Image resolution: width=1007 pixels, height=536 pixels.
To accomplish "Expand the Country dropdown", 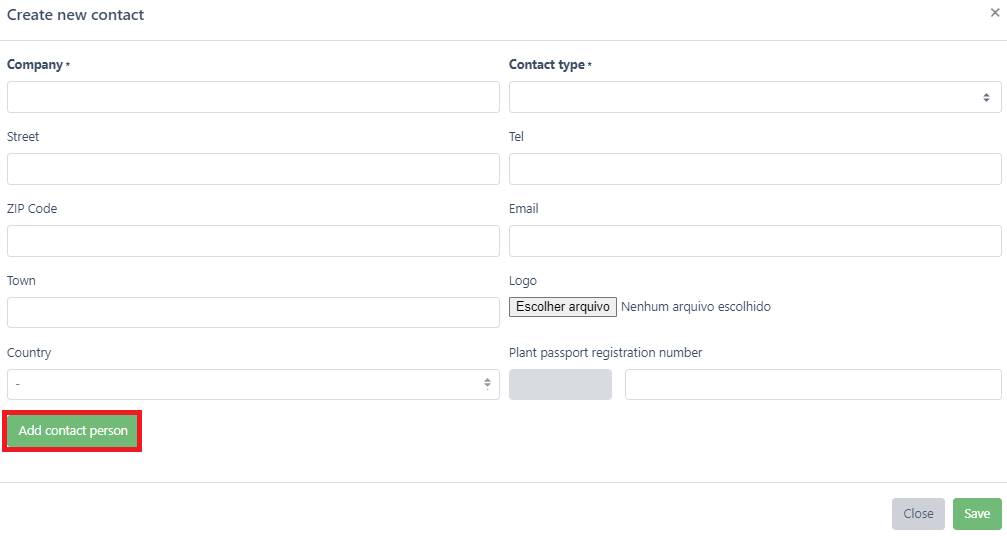I will click(x=253, y=384).
